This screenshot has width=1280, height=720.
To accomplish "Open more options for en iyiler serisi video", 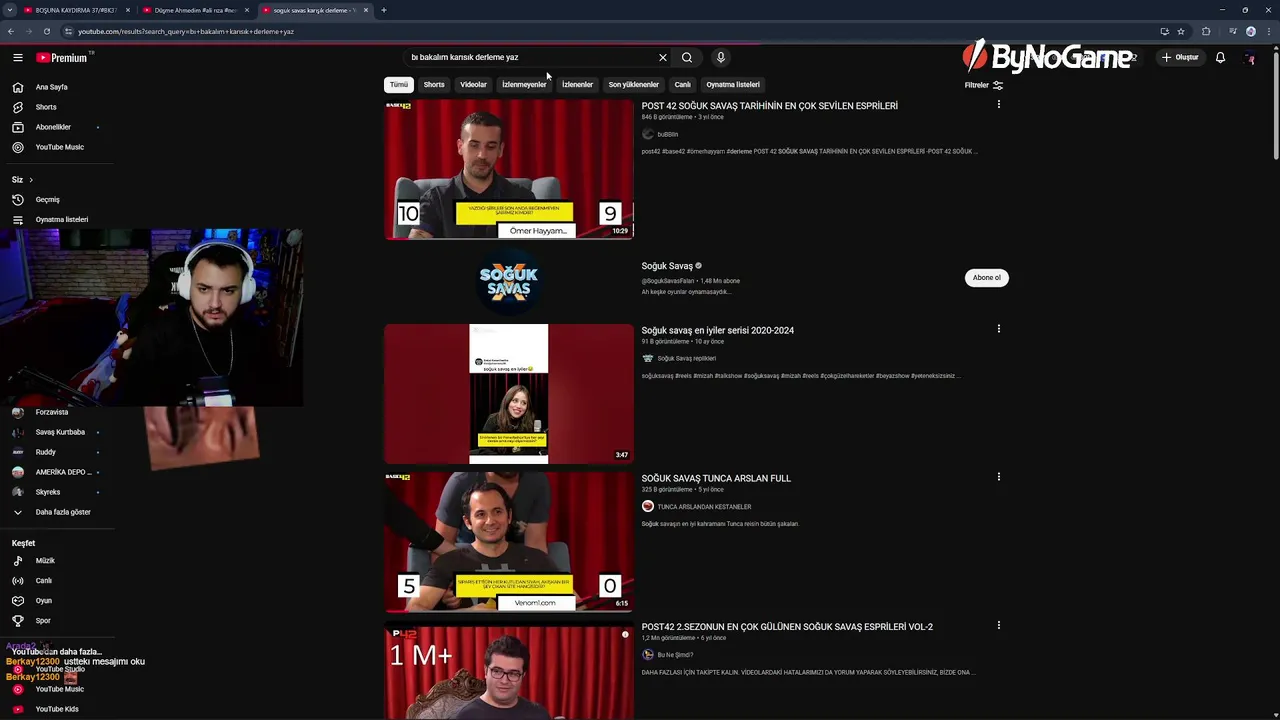I will [x=998, y=329].
